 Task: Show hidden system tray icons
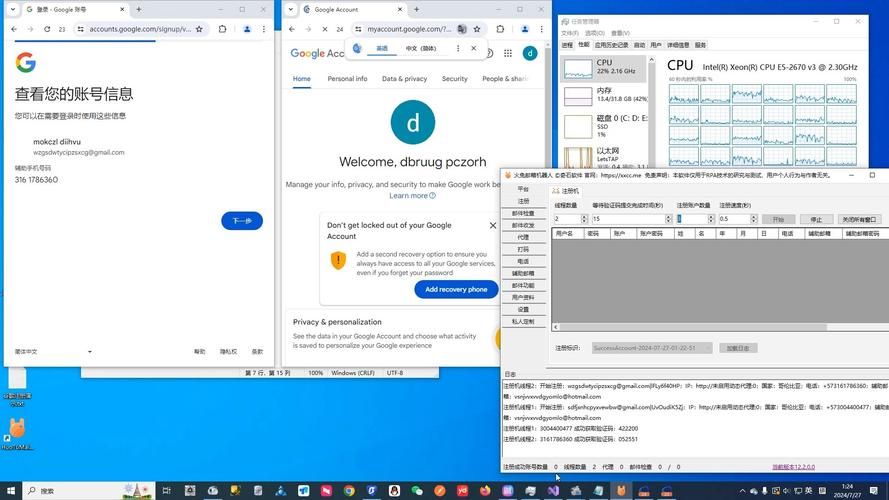742,491
